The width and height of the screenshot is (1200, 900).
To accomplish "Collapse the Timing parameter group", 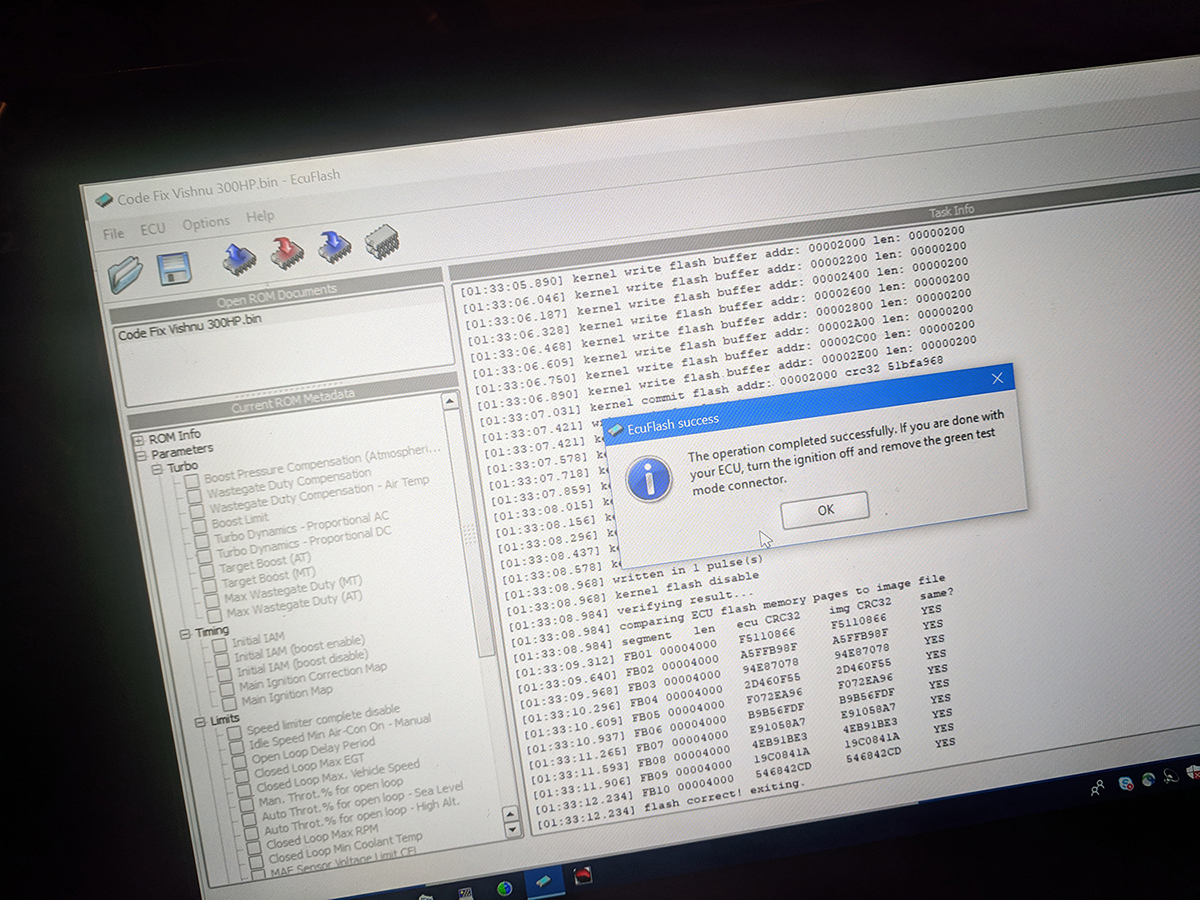I will (x=186, y=634).
